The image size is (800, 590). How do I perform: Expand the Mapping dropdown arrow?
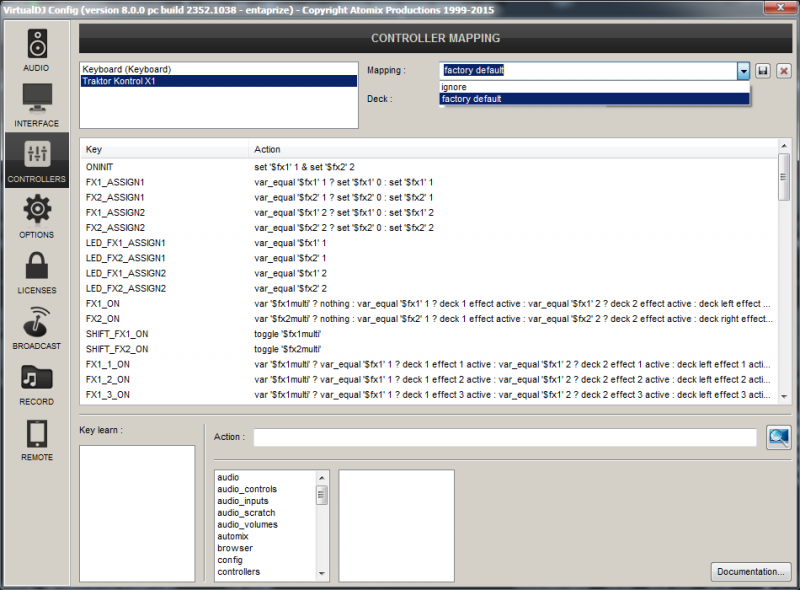743,70
